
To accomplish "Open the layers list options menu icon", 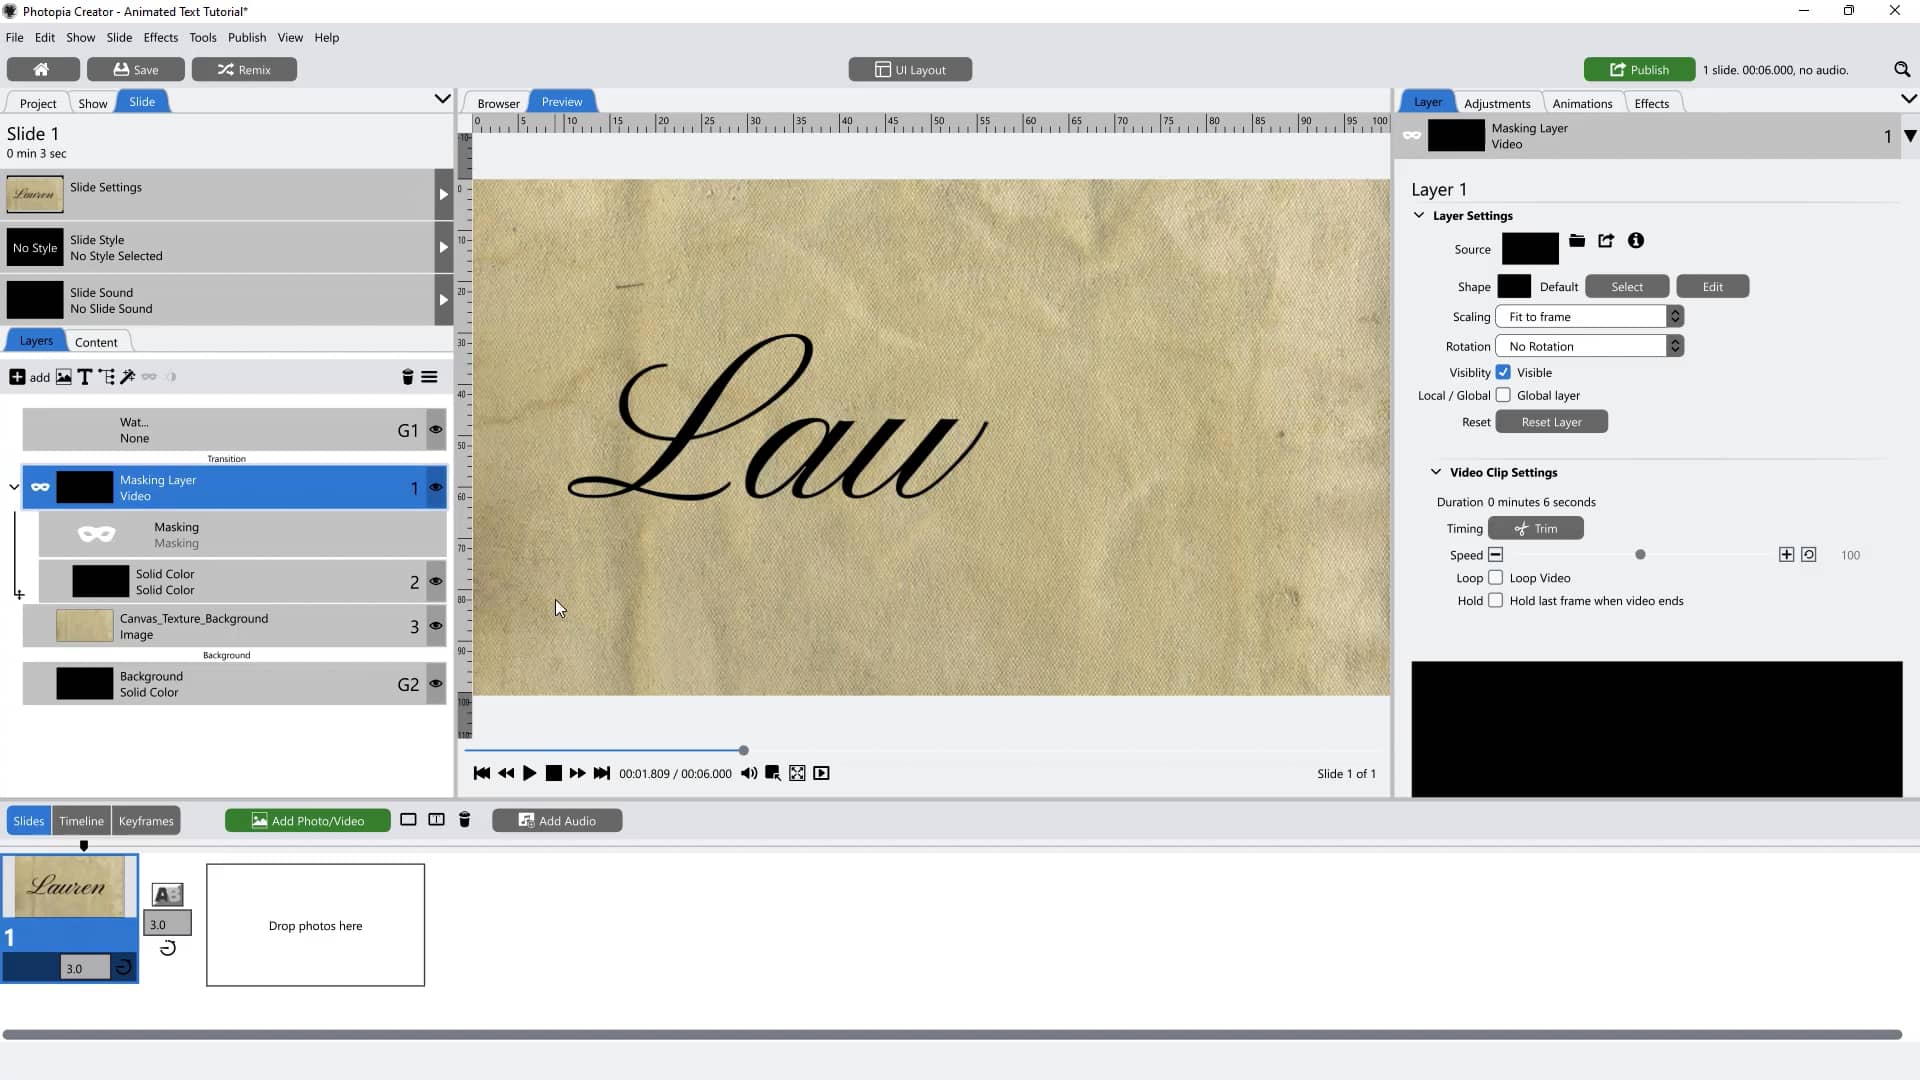I will (429, 377).
